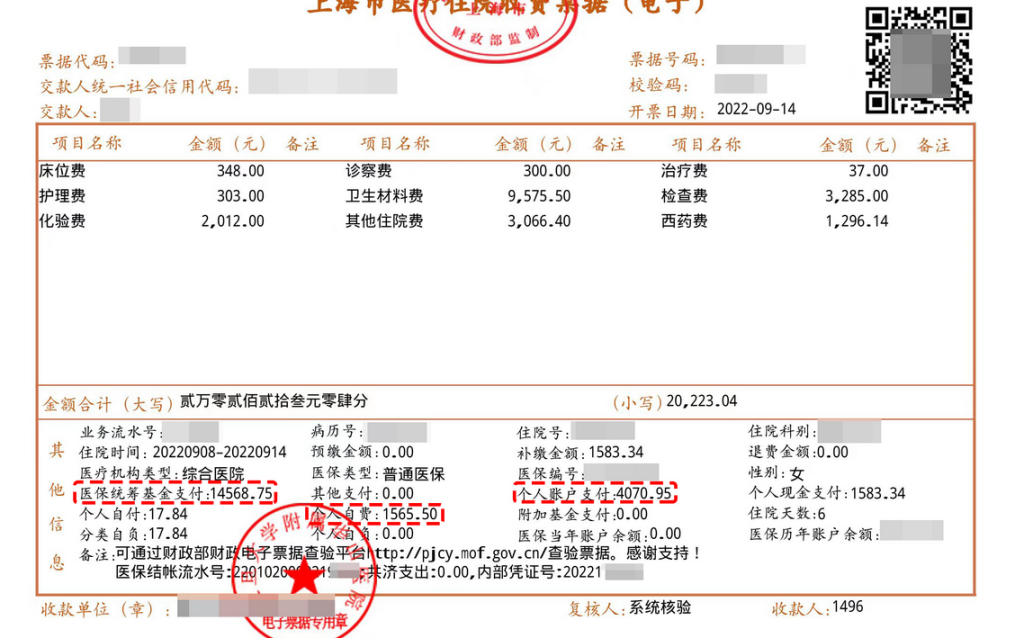Image resolution: width=1024 pixels, height=638 pixels.
Task: Select reviewer name '系统核验'
Action: click(x=660, y=608)
